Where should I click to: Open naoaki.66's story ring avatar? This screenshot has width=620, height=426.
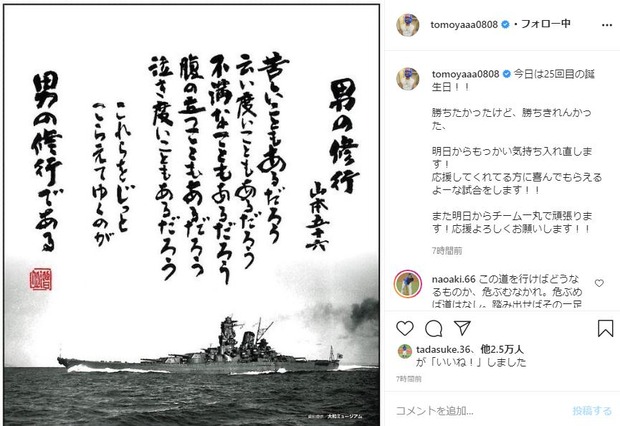[x=408, y=284]
